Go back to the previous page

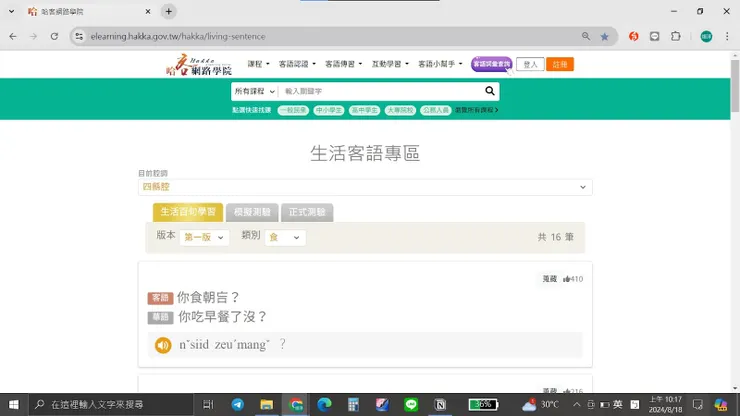click(x=13, y=36)
